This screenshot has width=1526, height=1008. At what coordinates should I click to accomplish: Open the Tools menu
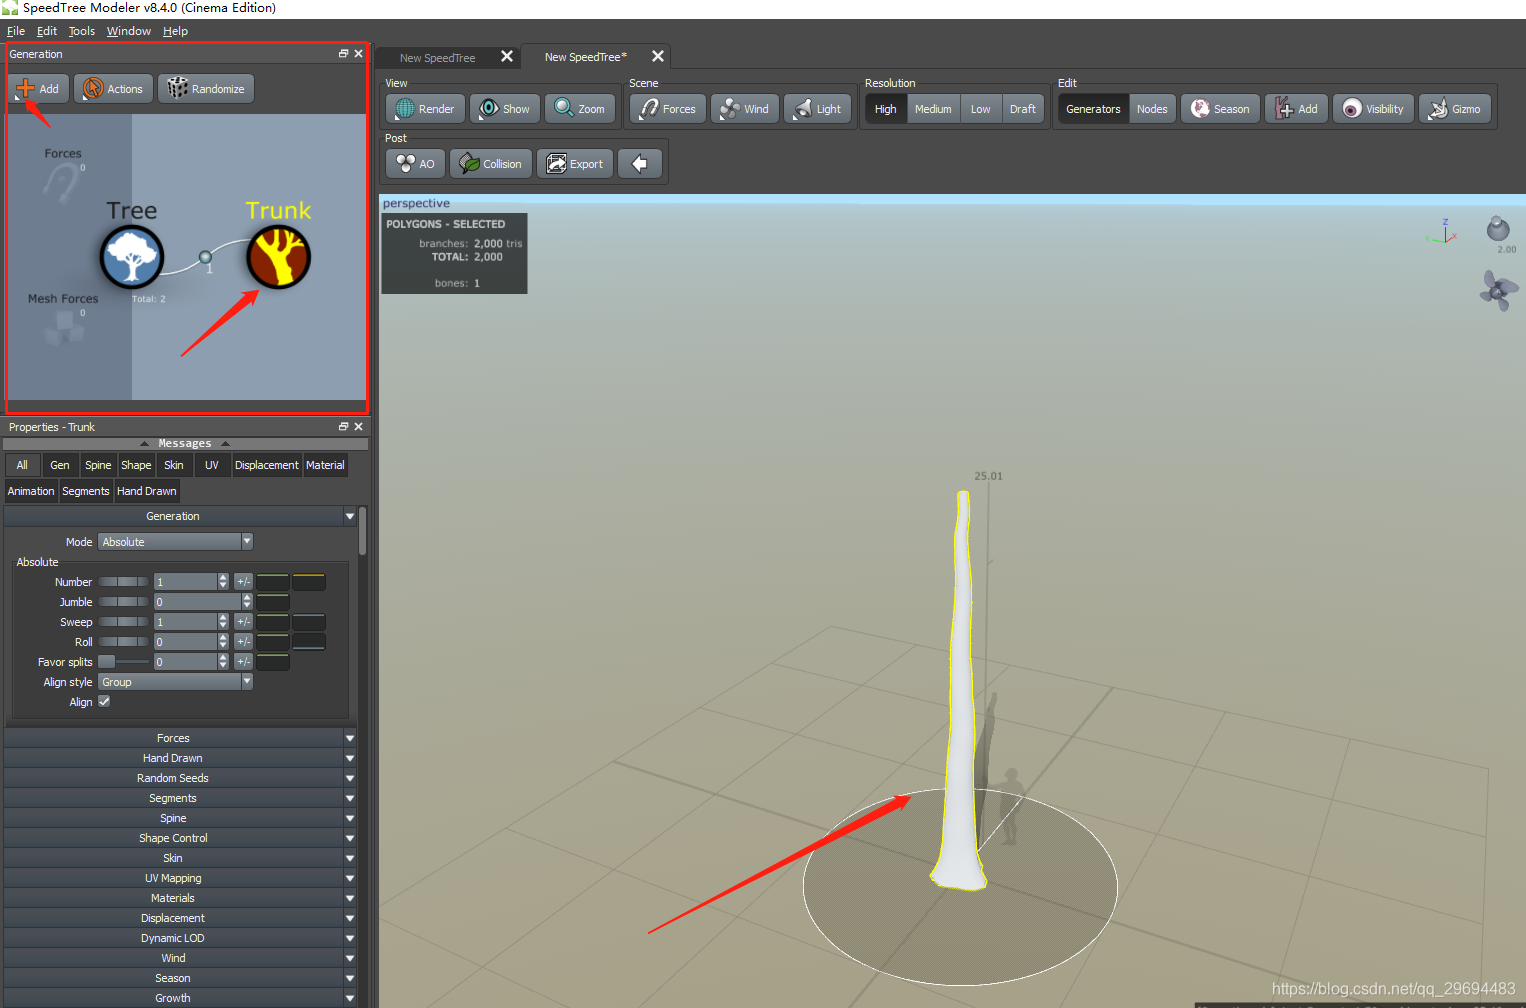pos(82,31)
